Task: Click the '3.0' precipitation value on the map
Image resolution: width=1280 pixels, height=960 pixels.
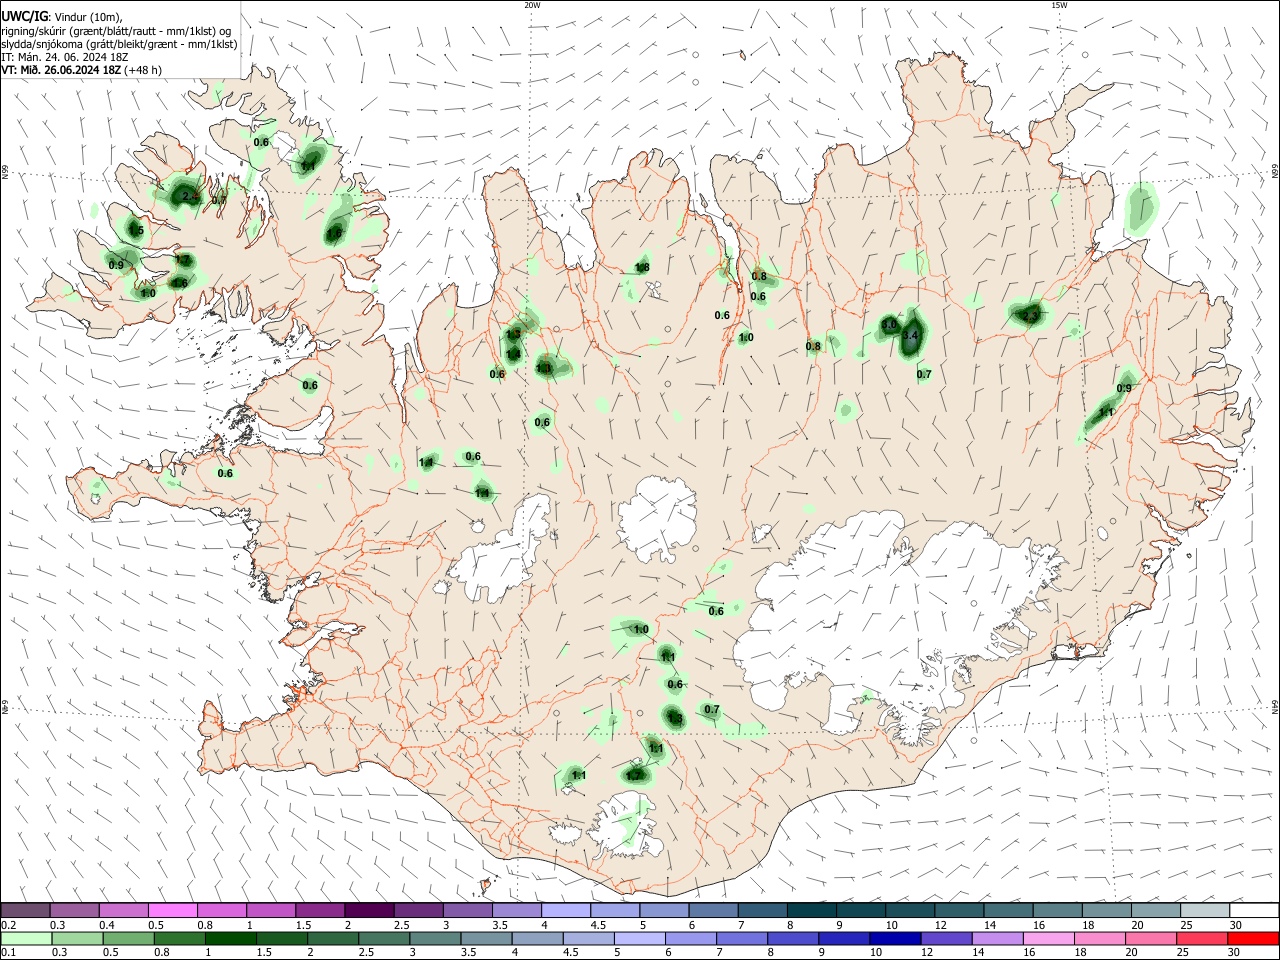Action: [x=889, y=325]
